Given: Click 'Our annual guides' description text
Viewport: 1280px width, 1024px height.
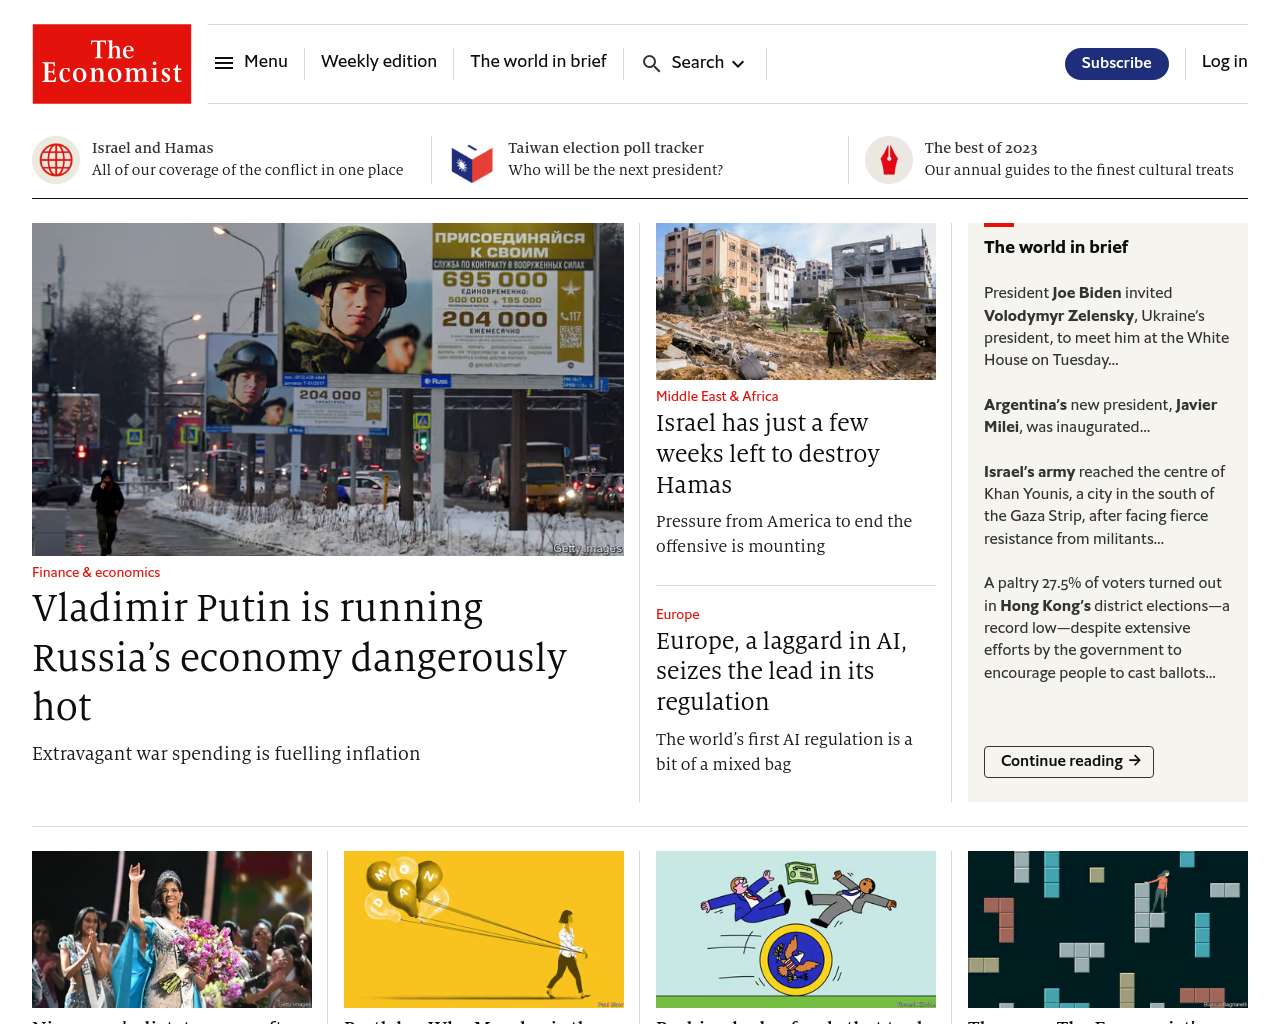Looking at the screenshot, I should (1079, 170).
